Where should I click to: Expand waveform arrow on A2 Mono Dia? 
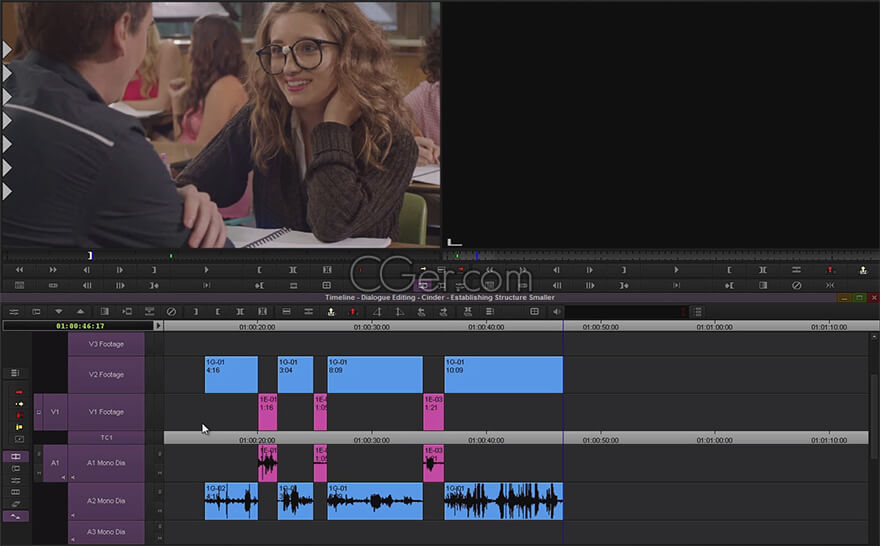[73, 515]
